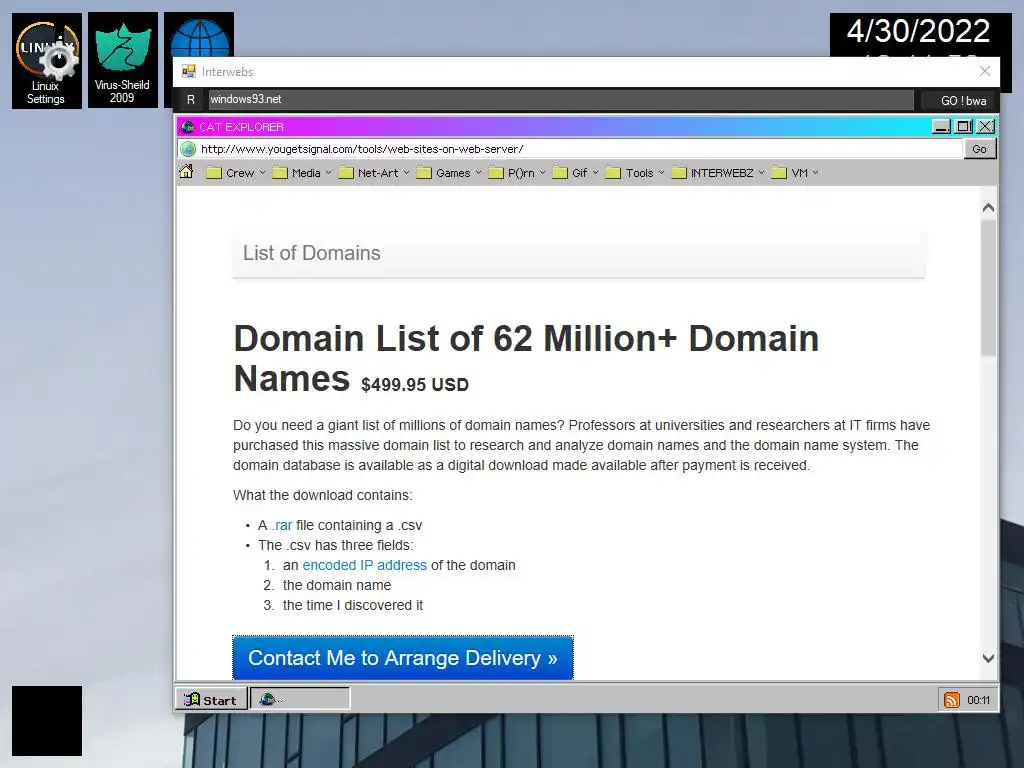
Task: Click the page scroll up arrow
Action: pos(988,208)
